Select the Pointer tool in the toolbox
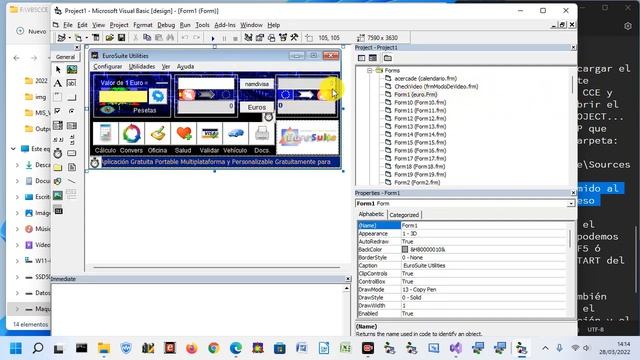This screenshot has width=640, height=360. pos(58,70)
